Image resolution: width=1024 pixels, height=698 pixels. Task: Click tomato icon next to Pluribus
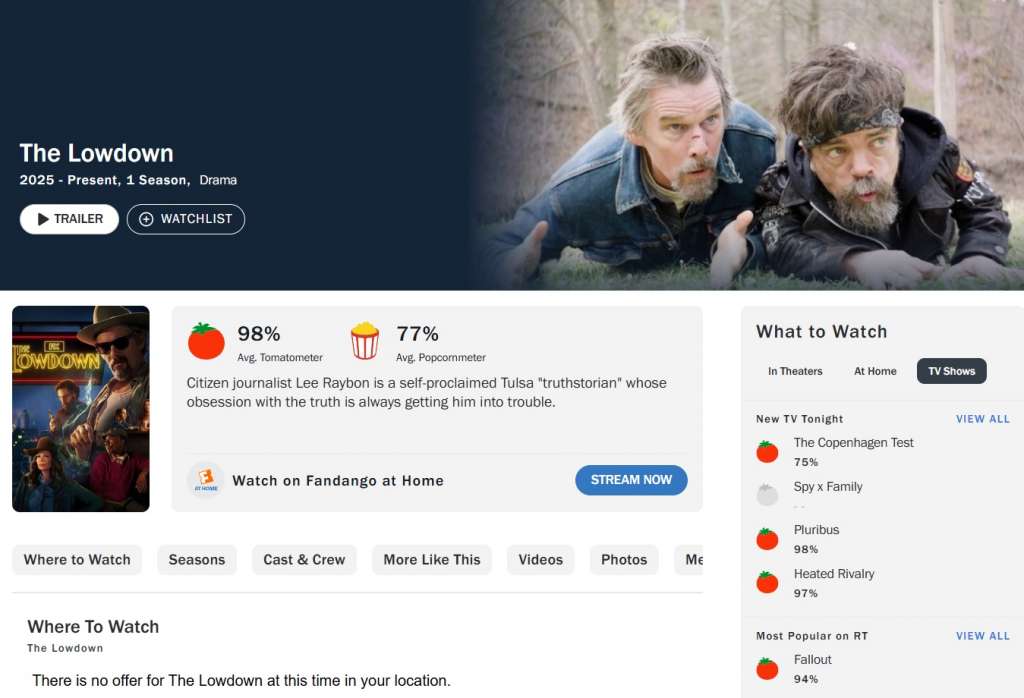(767, 539)
